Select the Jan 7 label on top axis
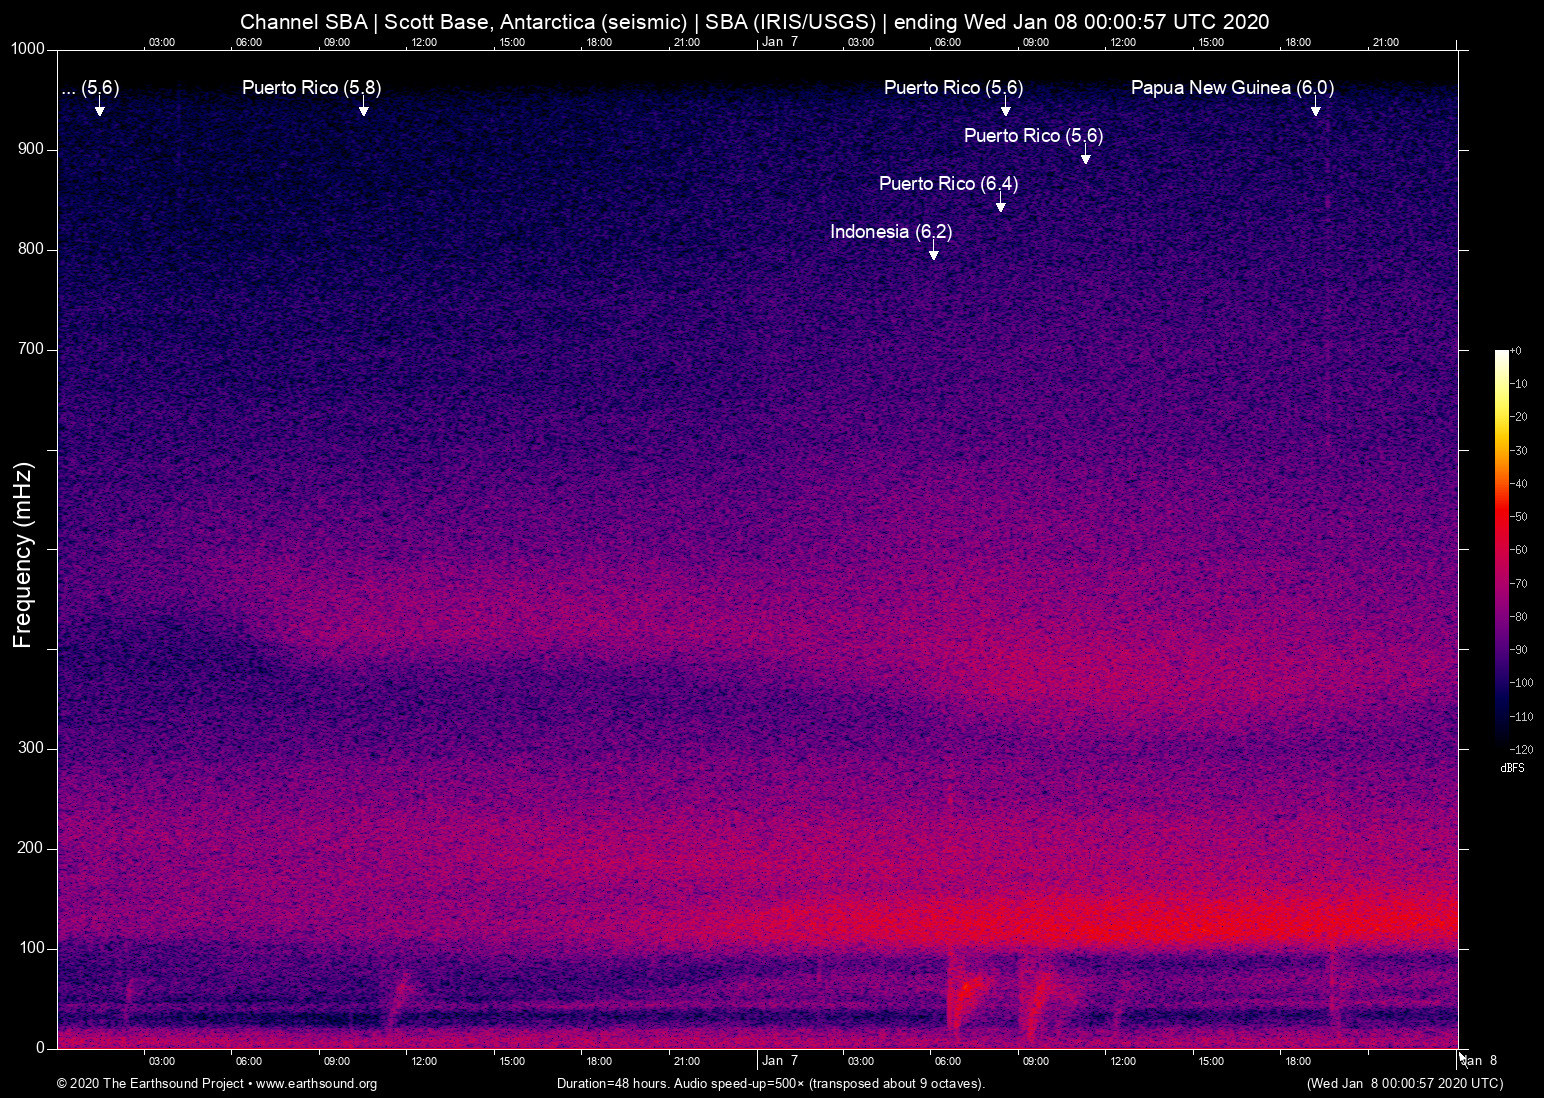 click(x=780, y=42)
